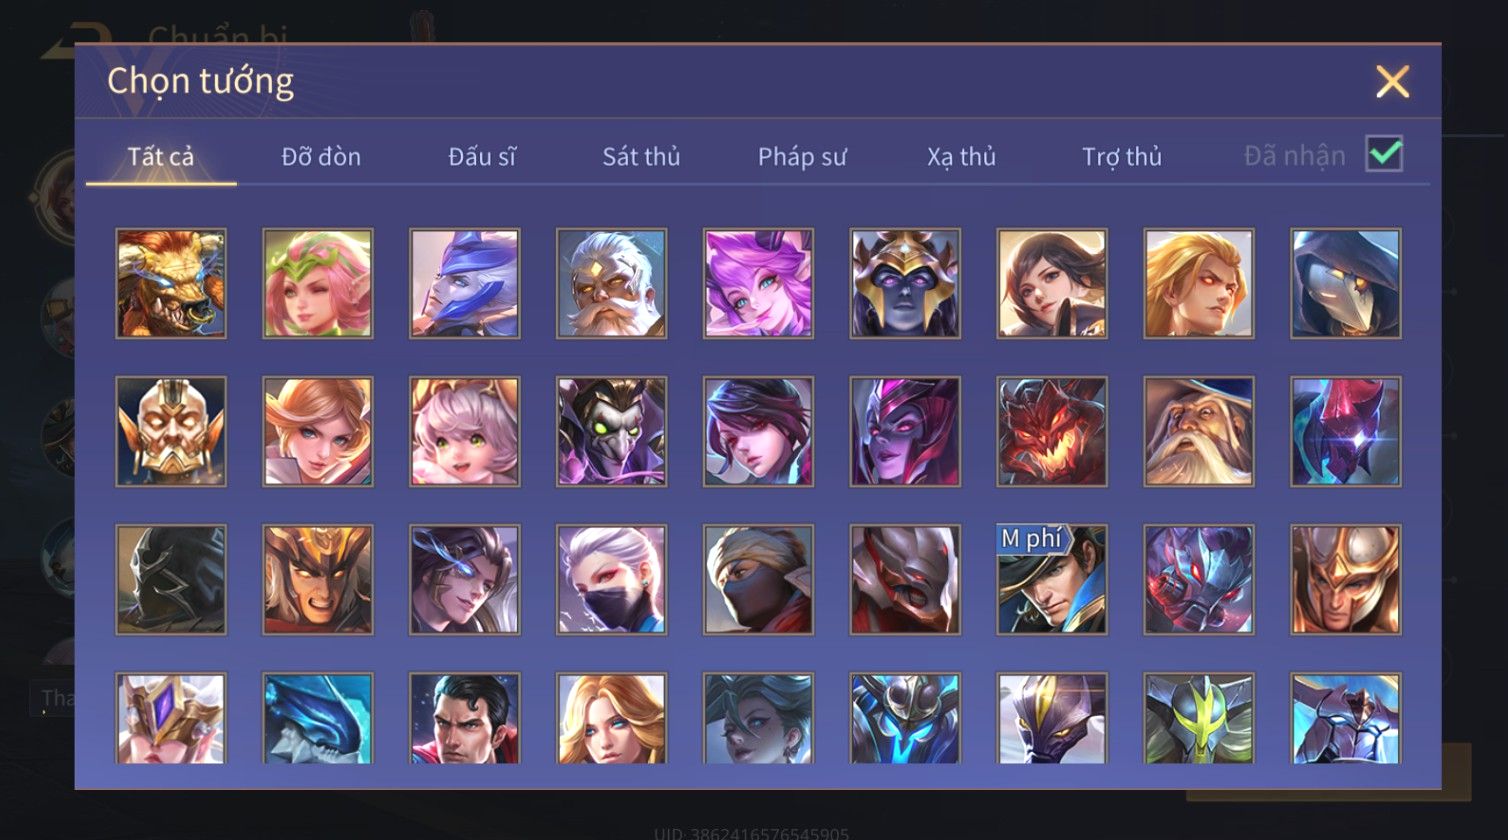Choose the hero tagged M phí
1508x840 pixels.
point(1052,579)
